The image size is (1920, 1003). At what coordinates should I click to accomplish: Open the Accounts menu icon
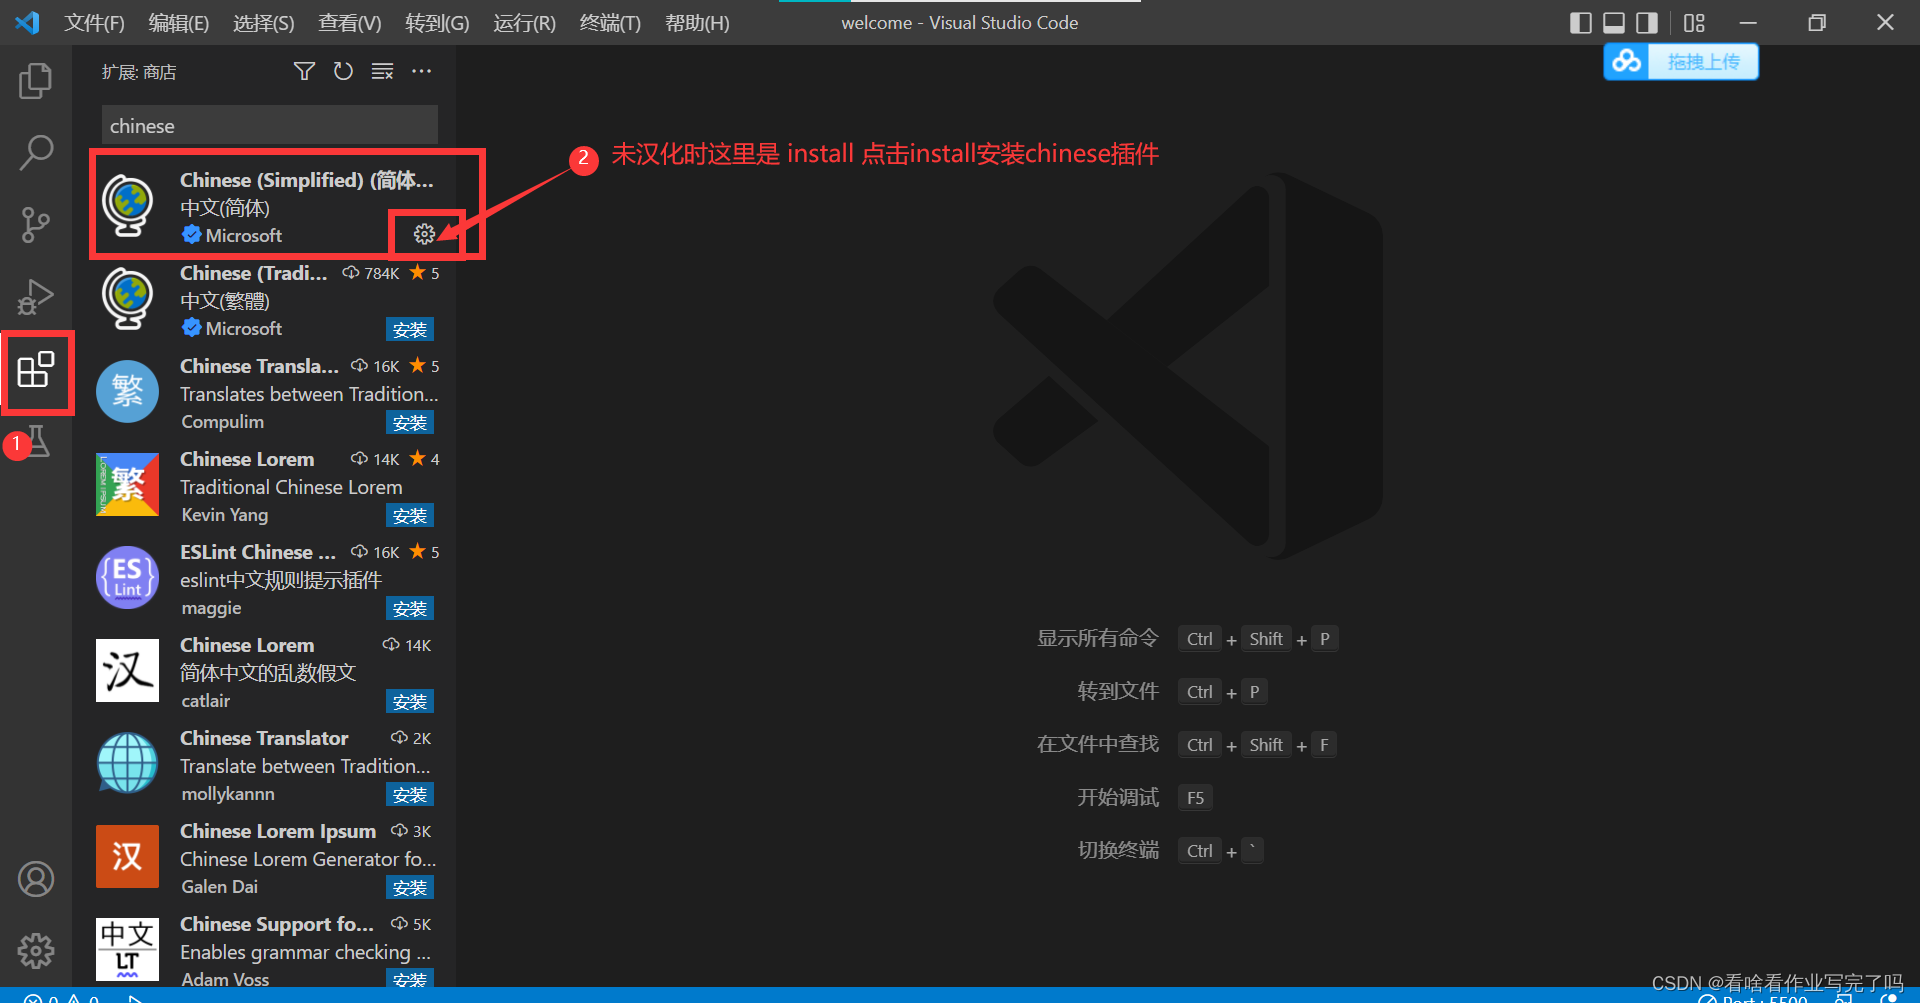36,879
